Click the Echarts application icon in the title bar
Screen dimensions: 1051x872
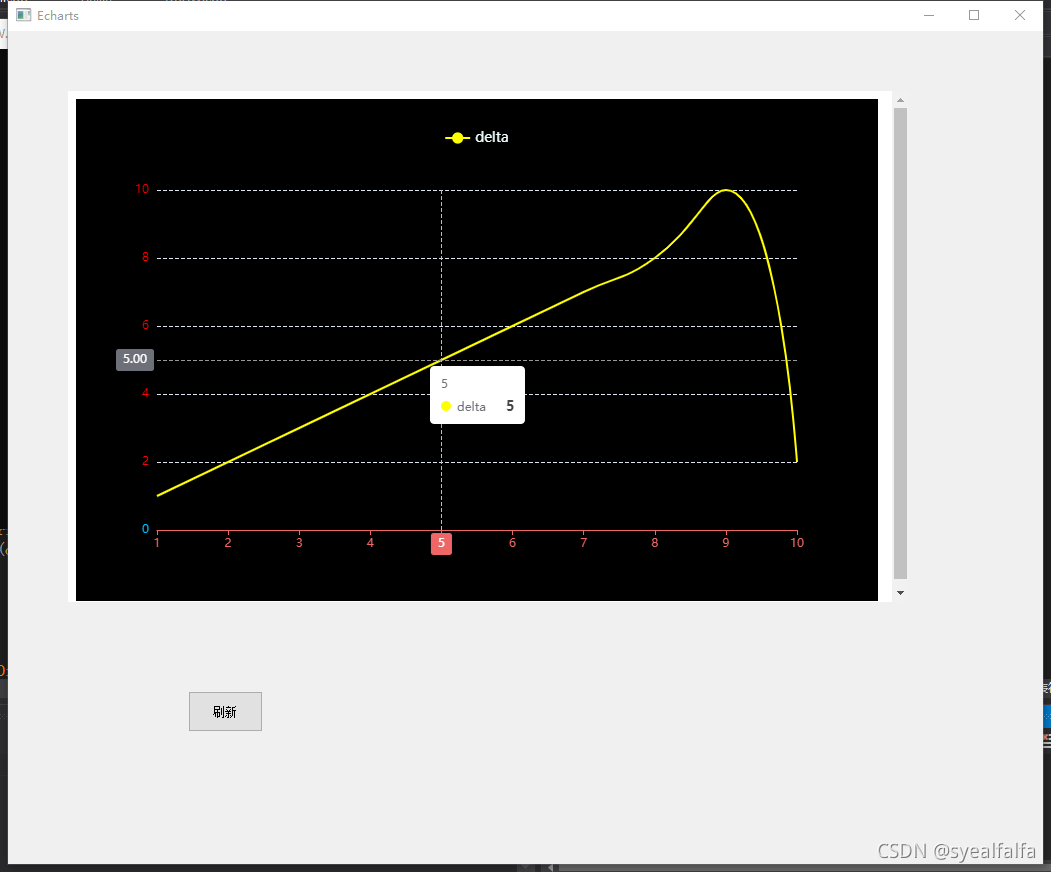coord(22,15)
